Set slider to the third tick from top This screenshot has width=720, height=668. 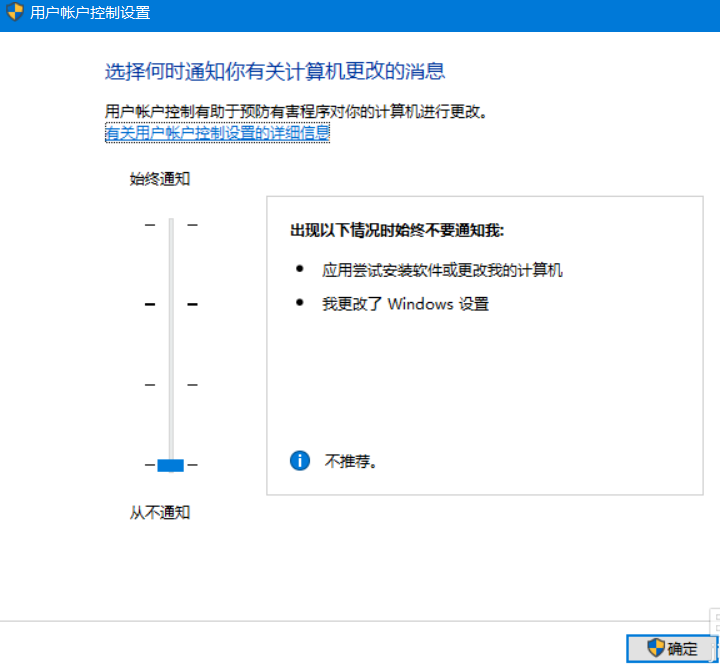(171, 384)
